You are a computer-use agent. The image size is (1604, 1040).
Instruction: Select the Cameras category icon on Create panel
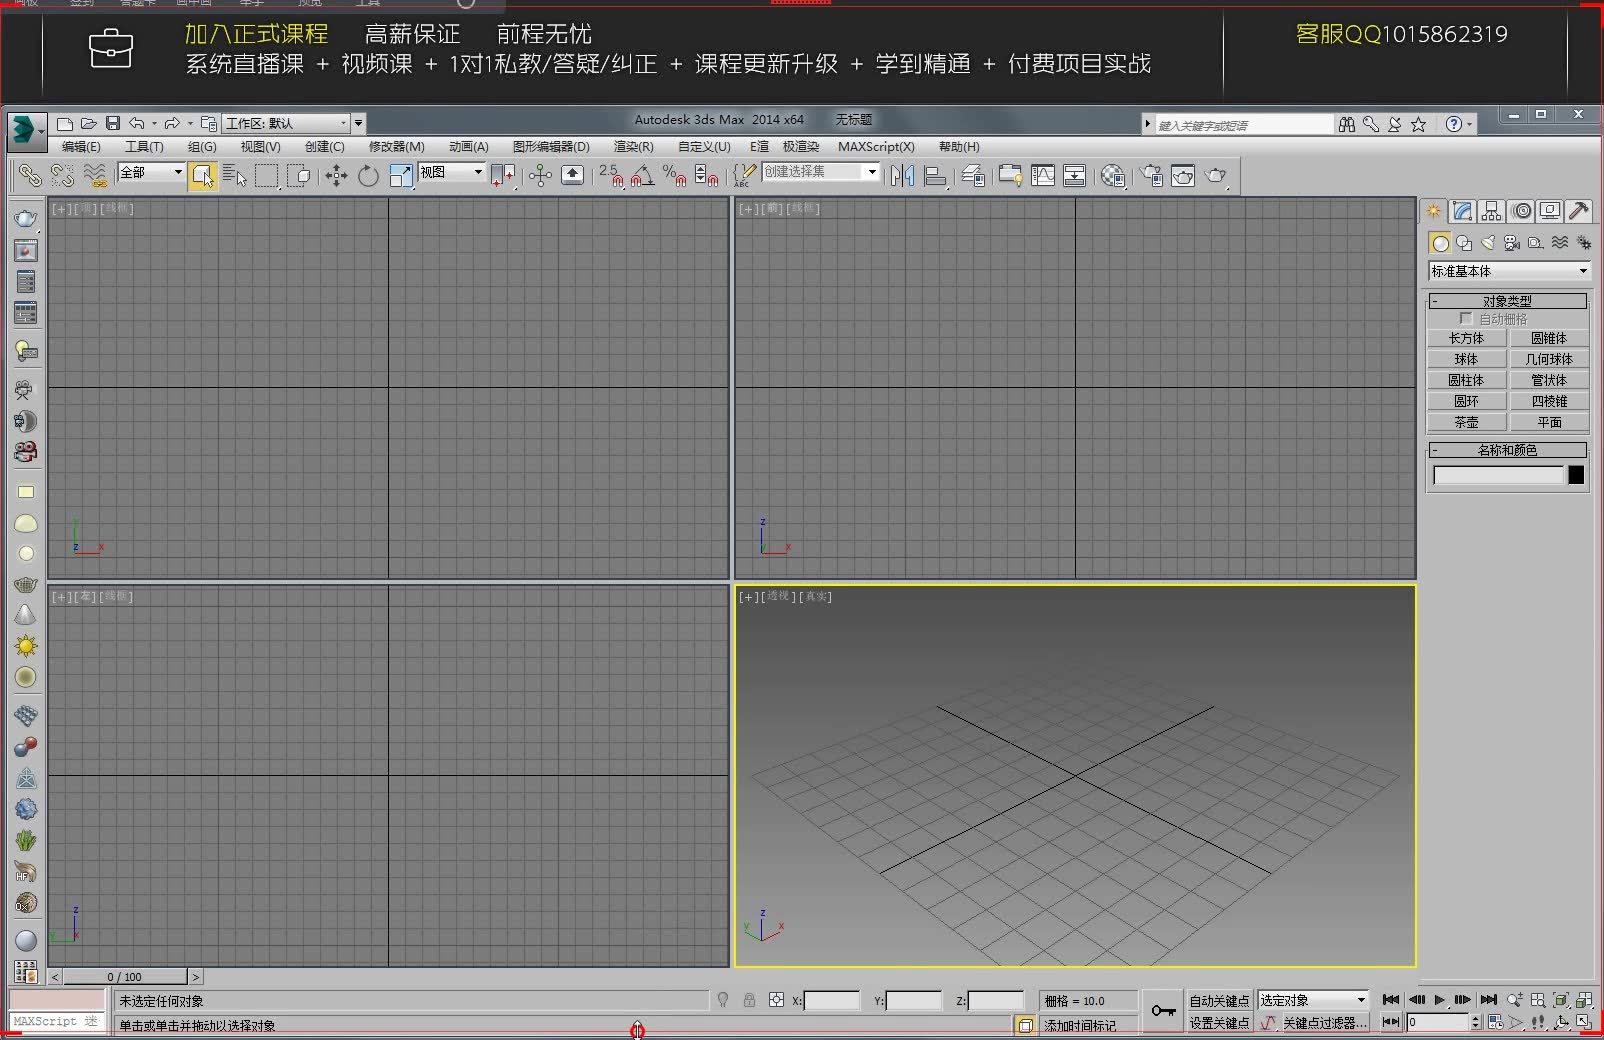coord(1512,243)
